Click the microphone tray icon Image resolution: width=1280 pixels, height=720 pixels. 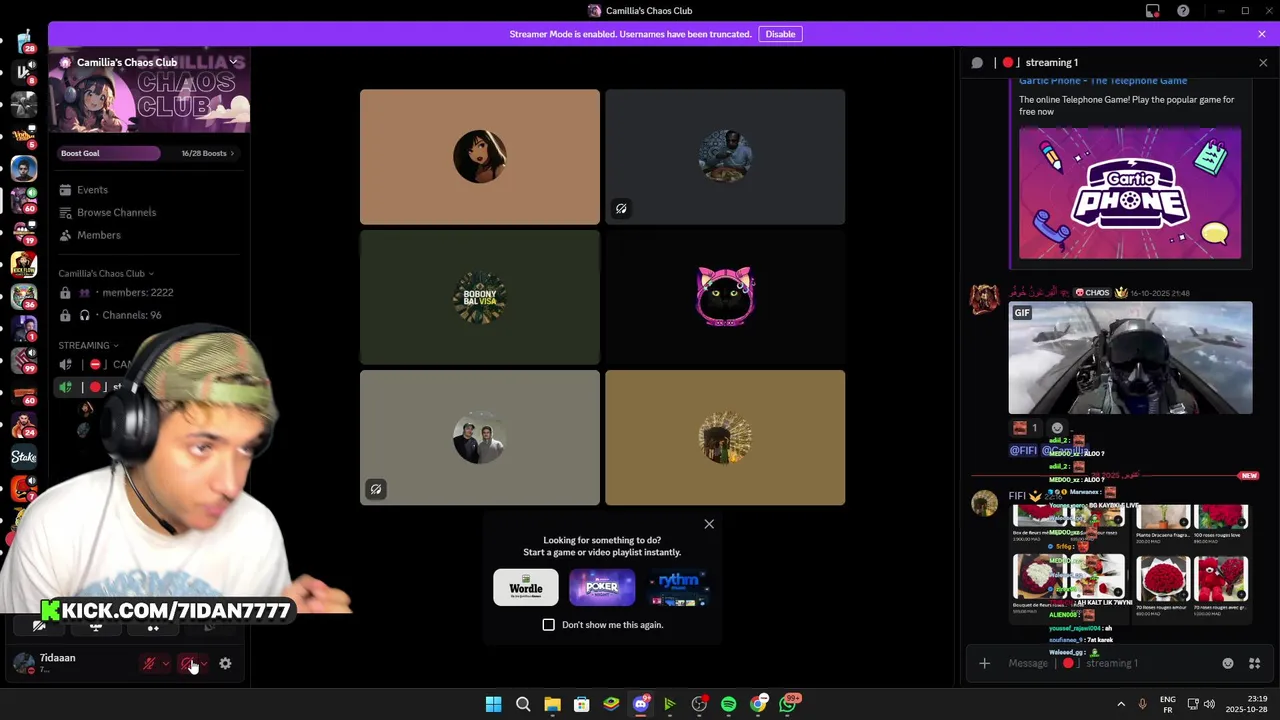(1142, 704)
